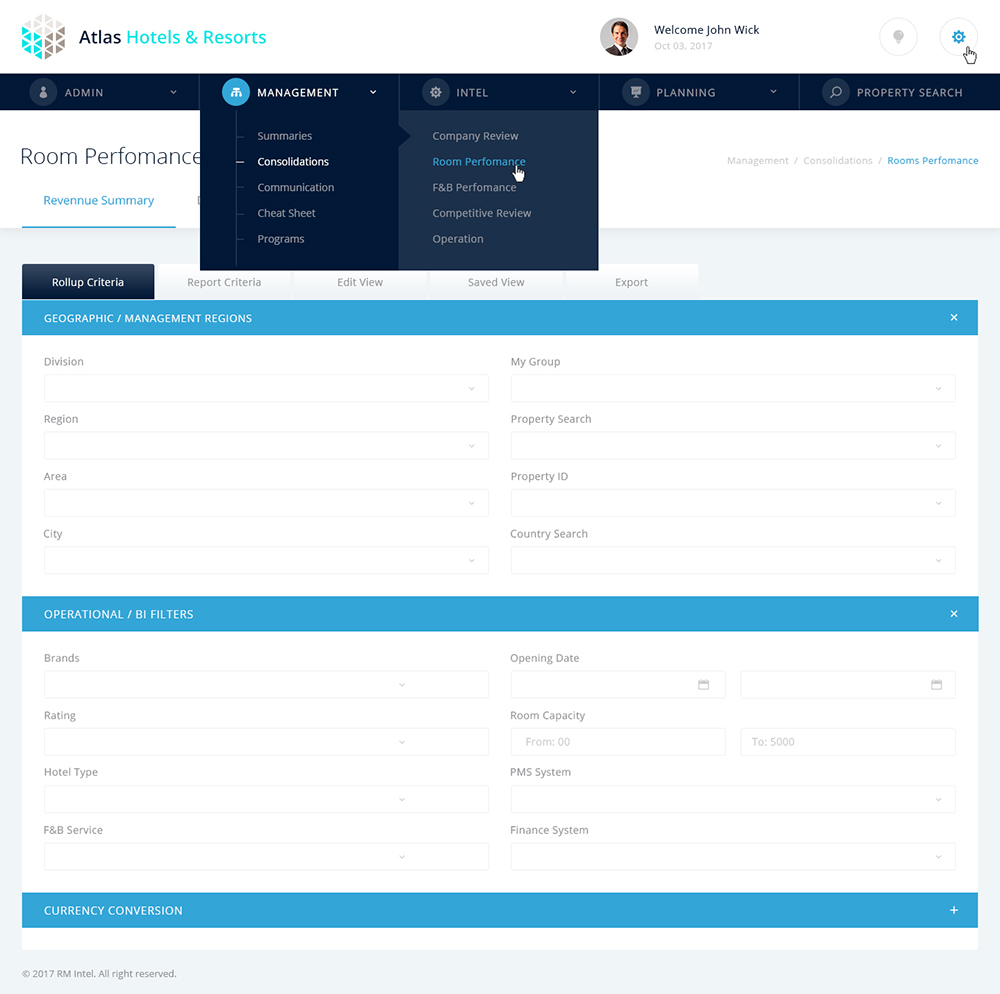1000x994 pixels.
Task: Open the lightbulb ideas icon
Action: click(x=898, y=36)
